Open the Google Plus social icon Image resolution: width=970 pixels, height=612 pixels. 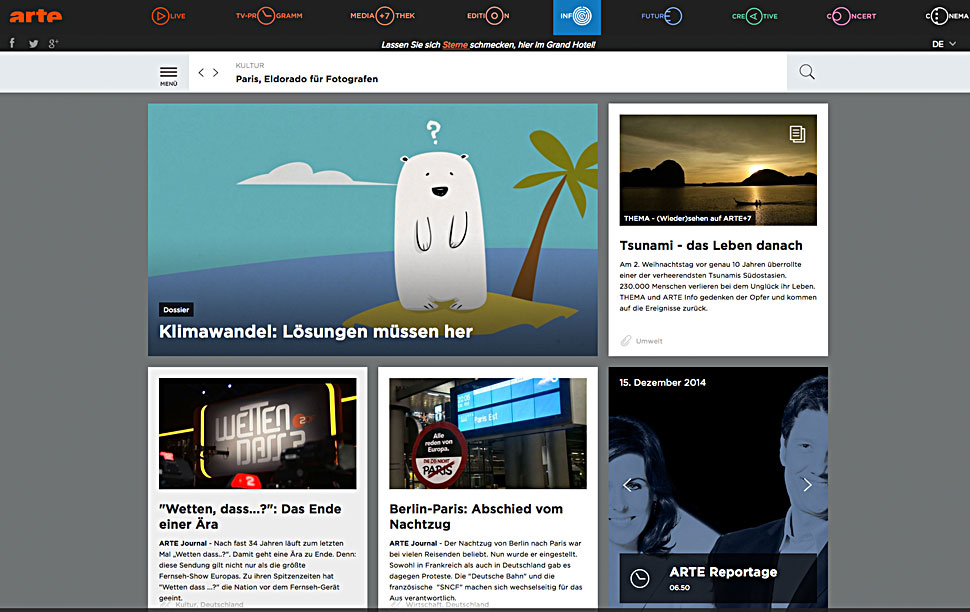[x=53, y=43]
